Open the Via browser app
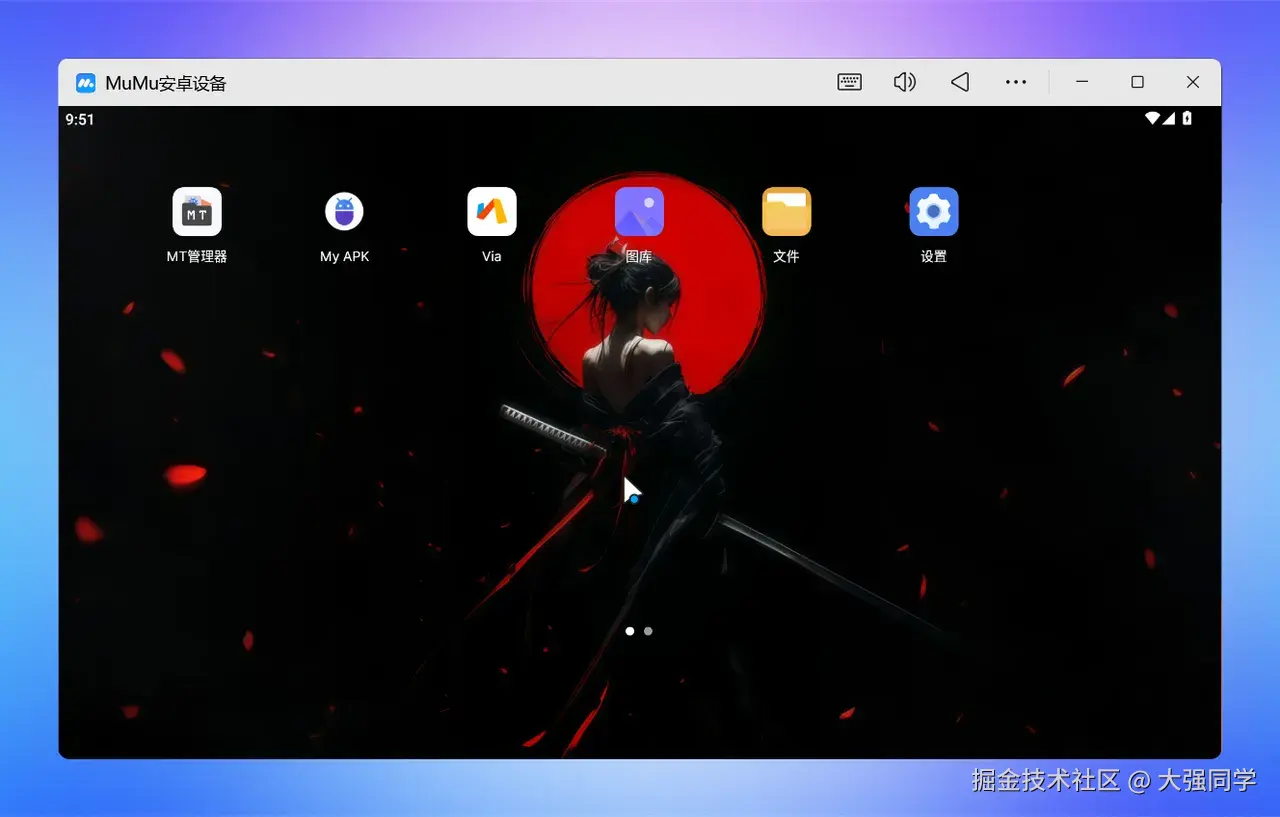 coord(492,212)
